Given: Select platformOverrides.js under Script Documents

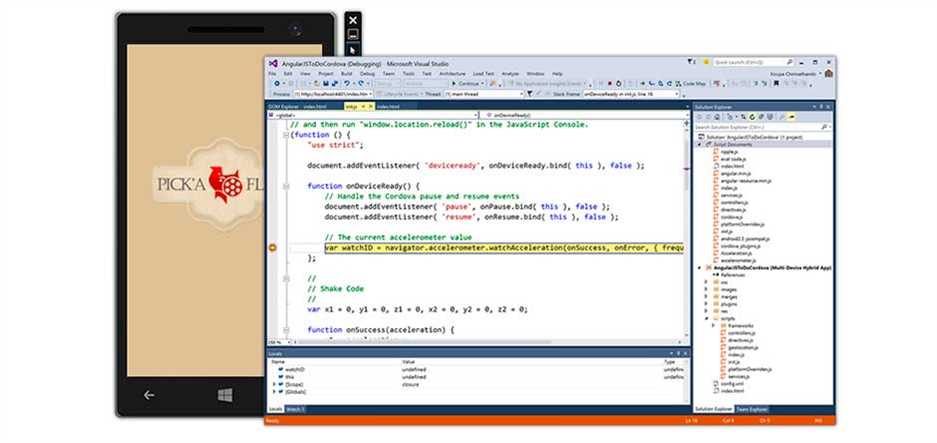Looking at the screenshot, I should click(x=742, y=224).
